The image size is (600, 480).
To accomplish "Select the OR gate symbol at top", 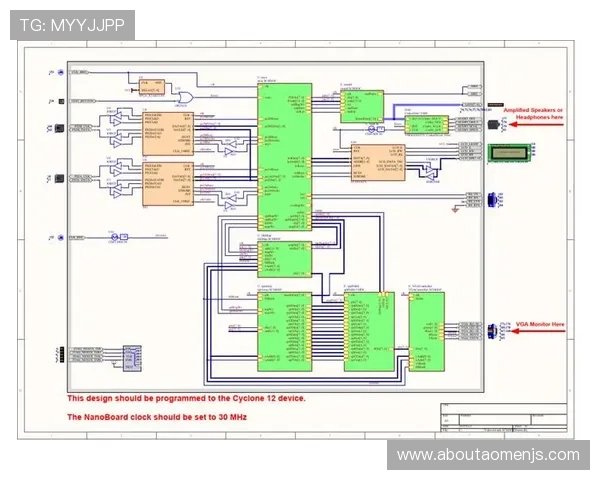I will pos(184,95).
